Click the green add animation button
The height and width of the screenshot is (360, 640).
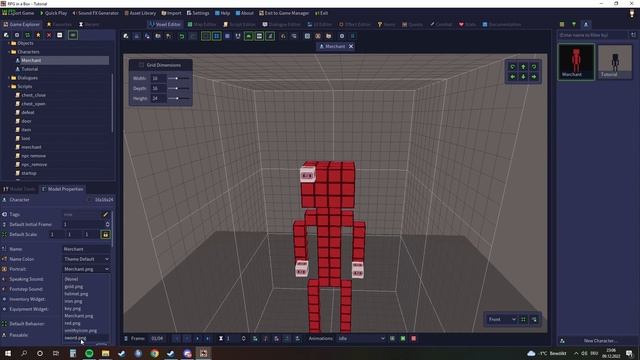(403, 338)
